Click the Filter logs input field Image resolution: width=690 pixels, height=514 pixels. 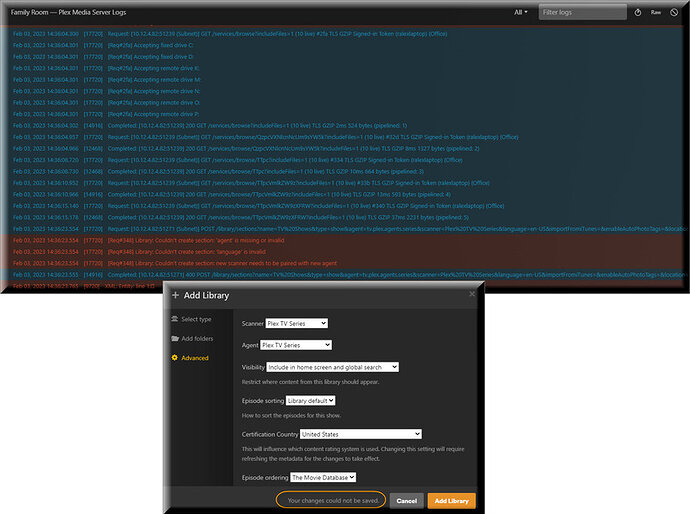(583, 12)
